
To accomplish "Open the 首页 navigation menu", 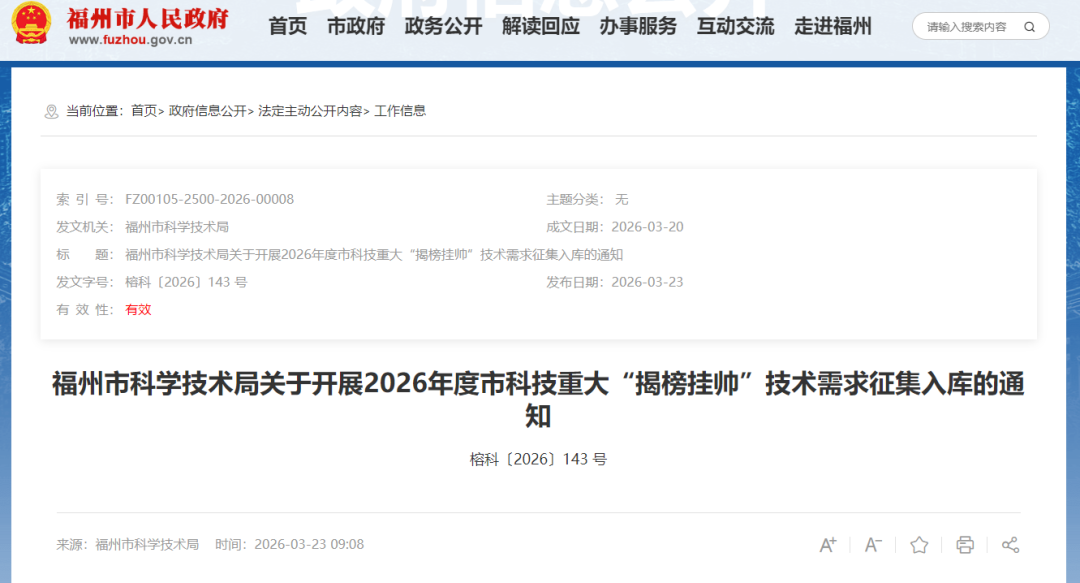I will [288, 27].
